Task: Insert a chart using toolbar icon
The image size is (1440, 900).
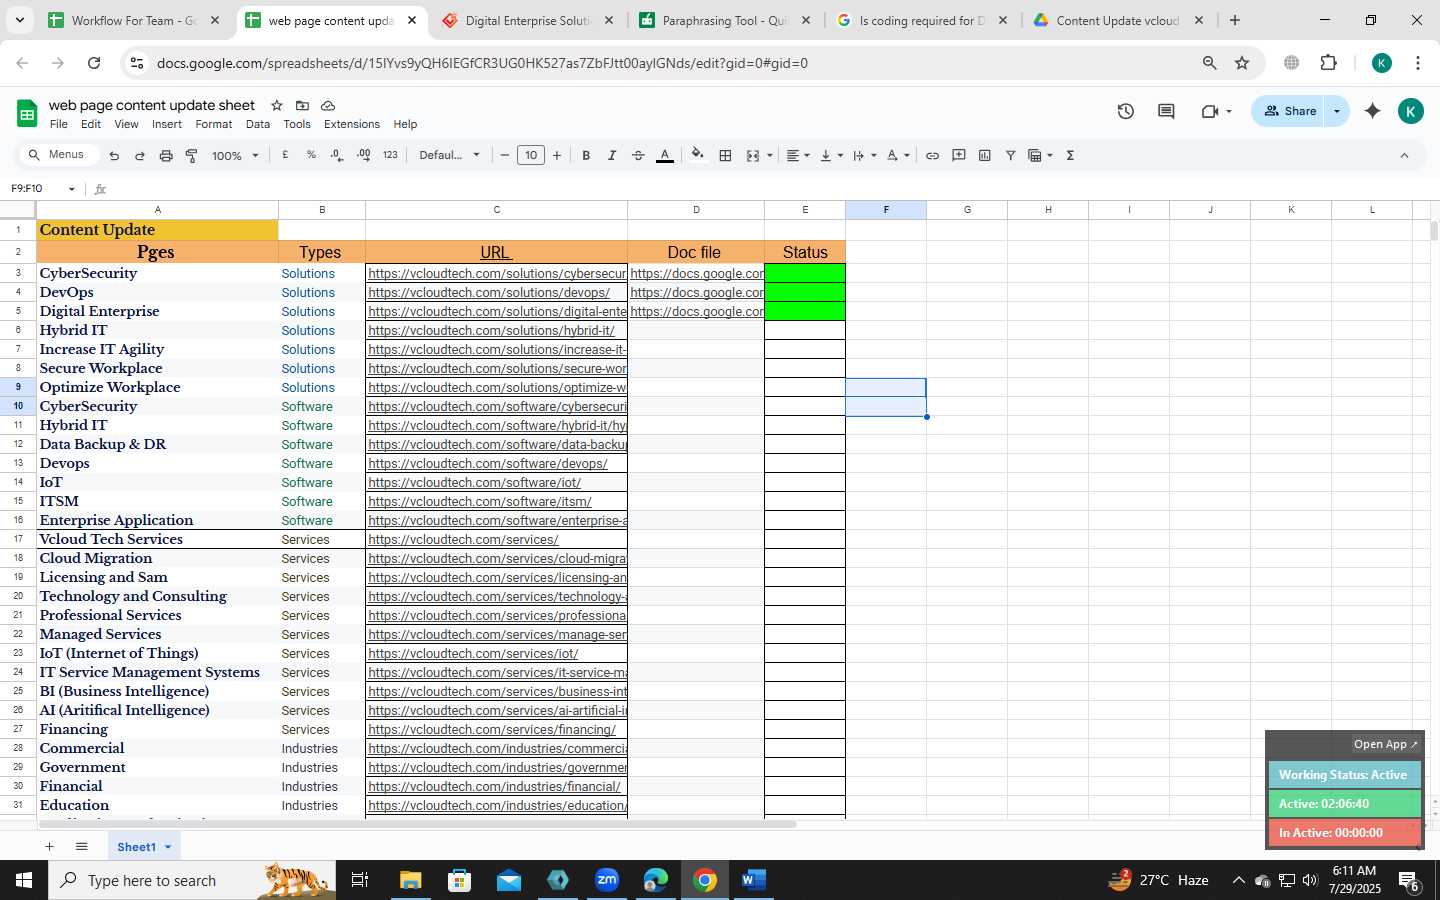Action: point(985,155)
